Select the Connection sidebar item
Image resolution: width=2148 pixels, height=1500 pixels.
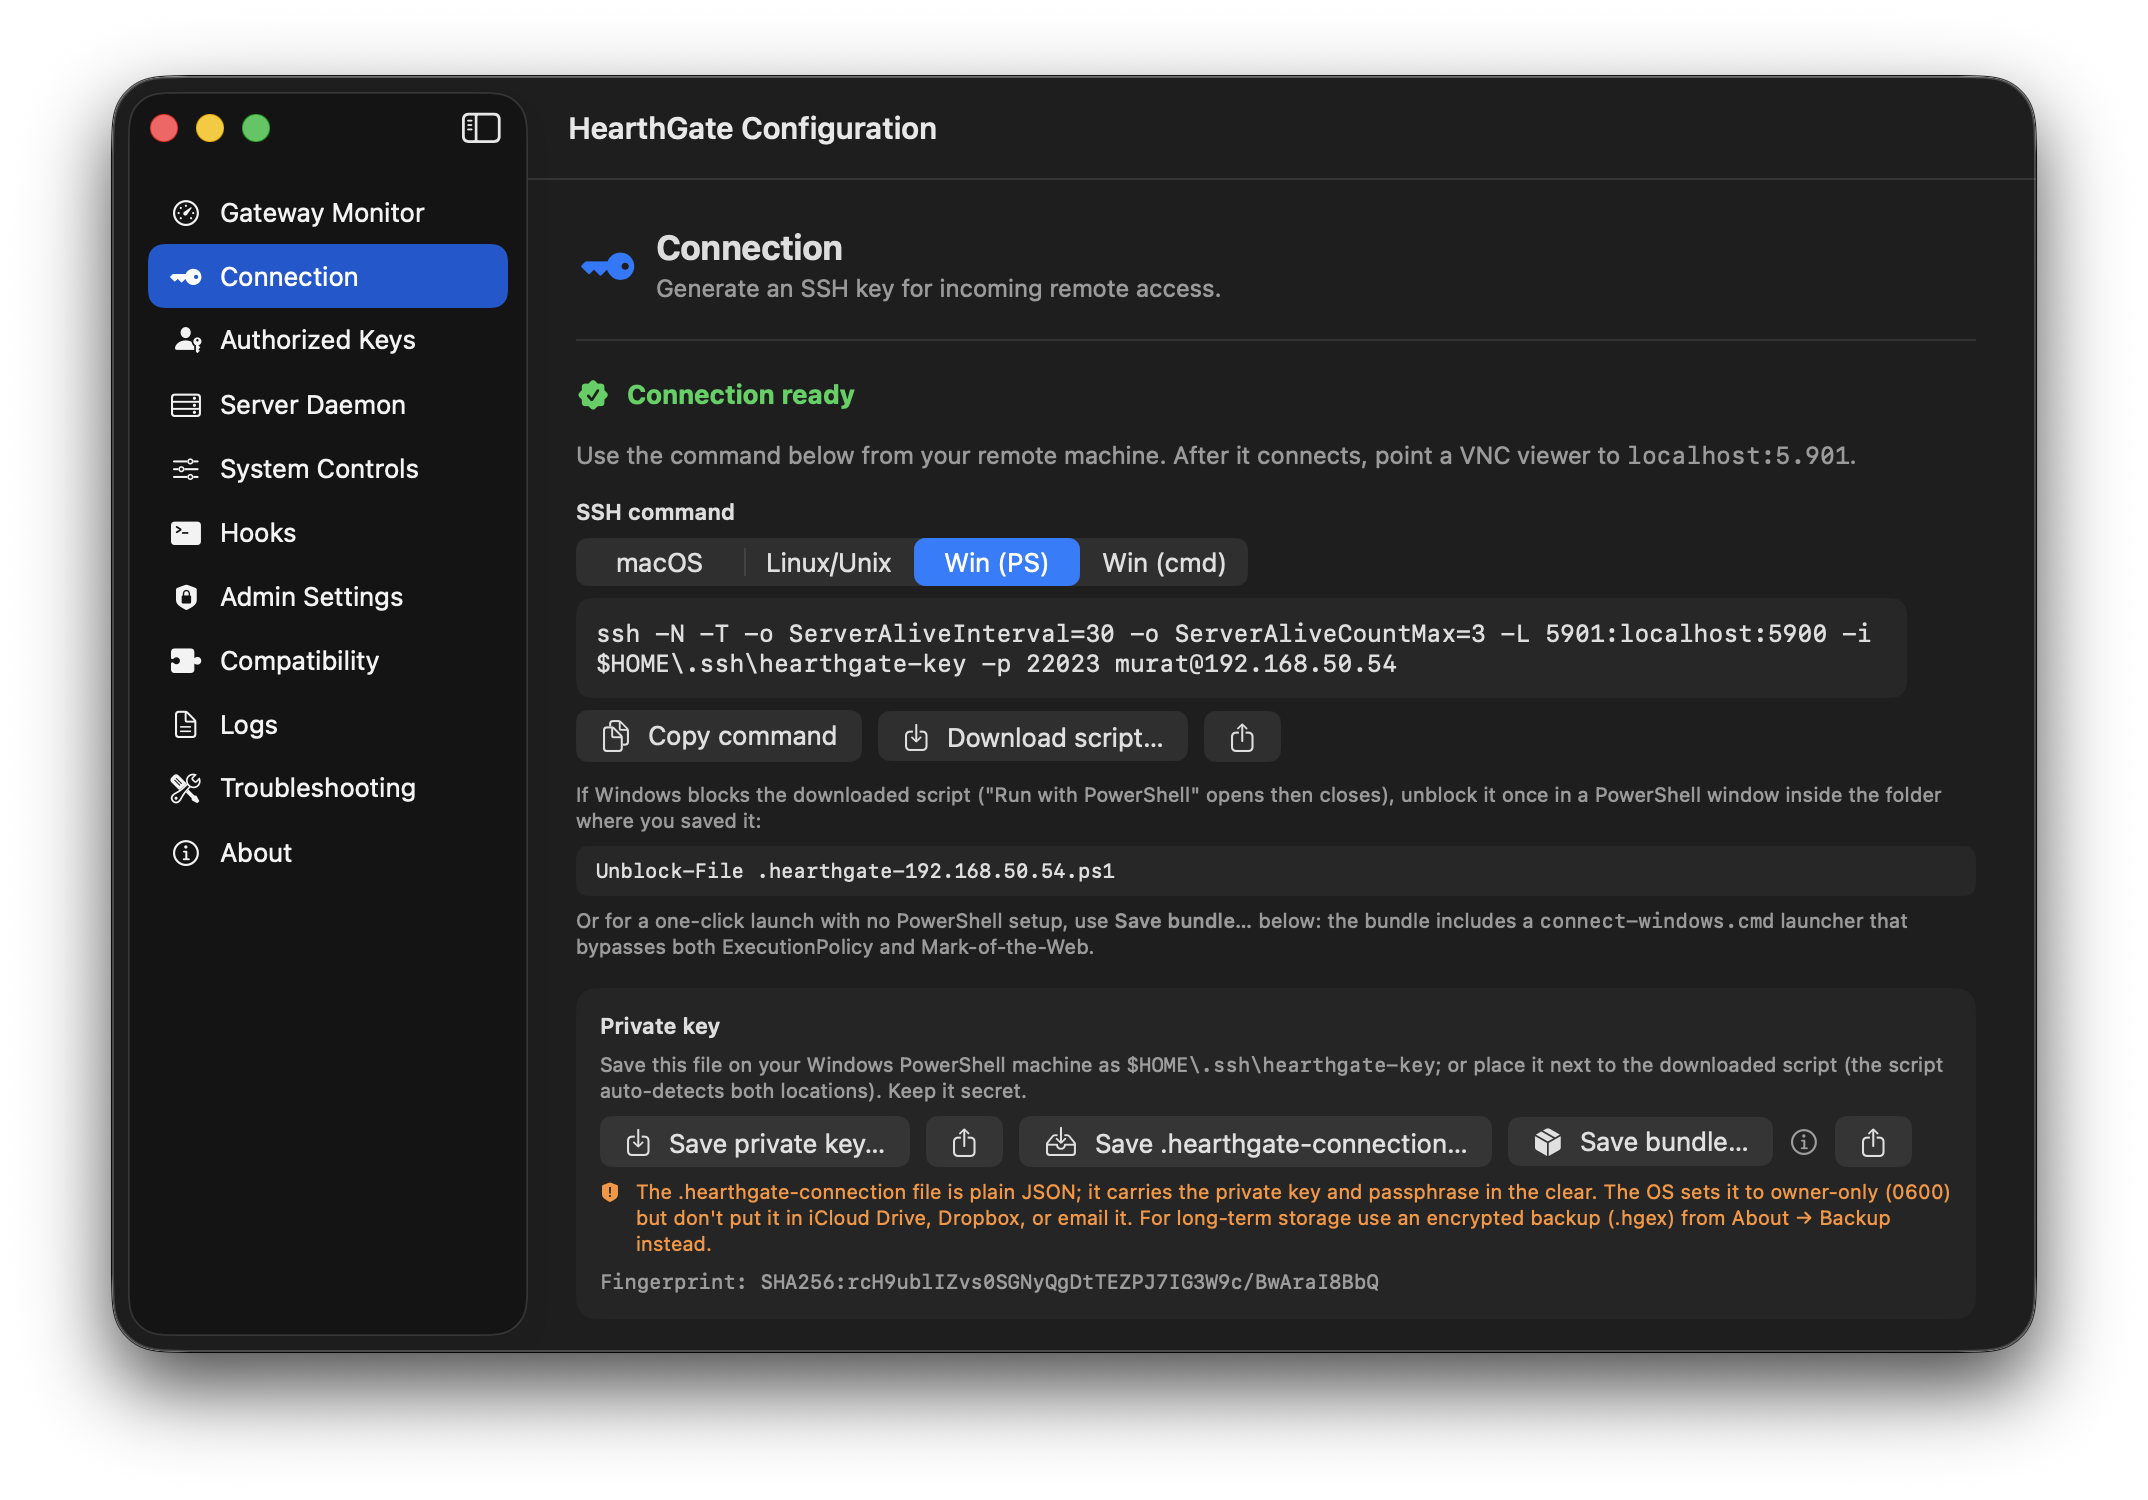coord(327,276)
